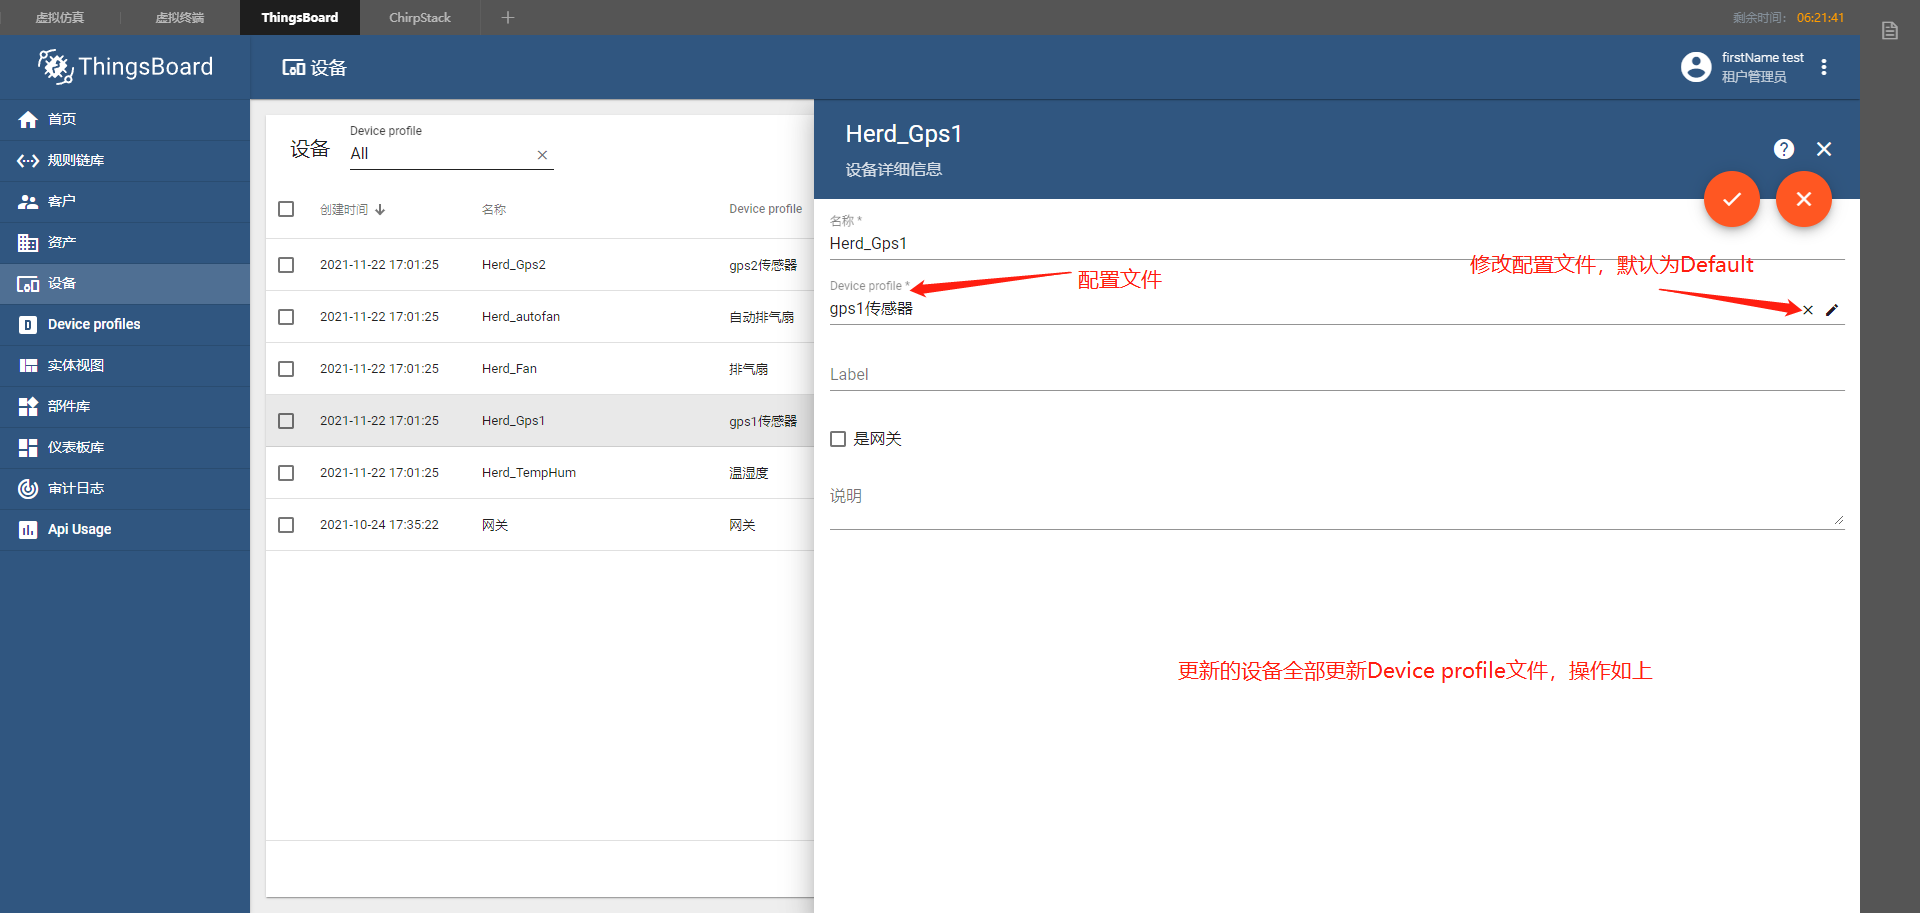This screenshot has height=913, width=1920.
Task: Enable the 是网关 checkbox
Action: (838, 439)
